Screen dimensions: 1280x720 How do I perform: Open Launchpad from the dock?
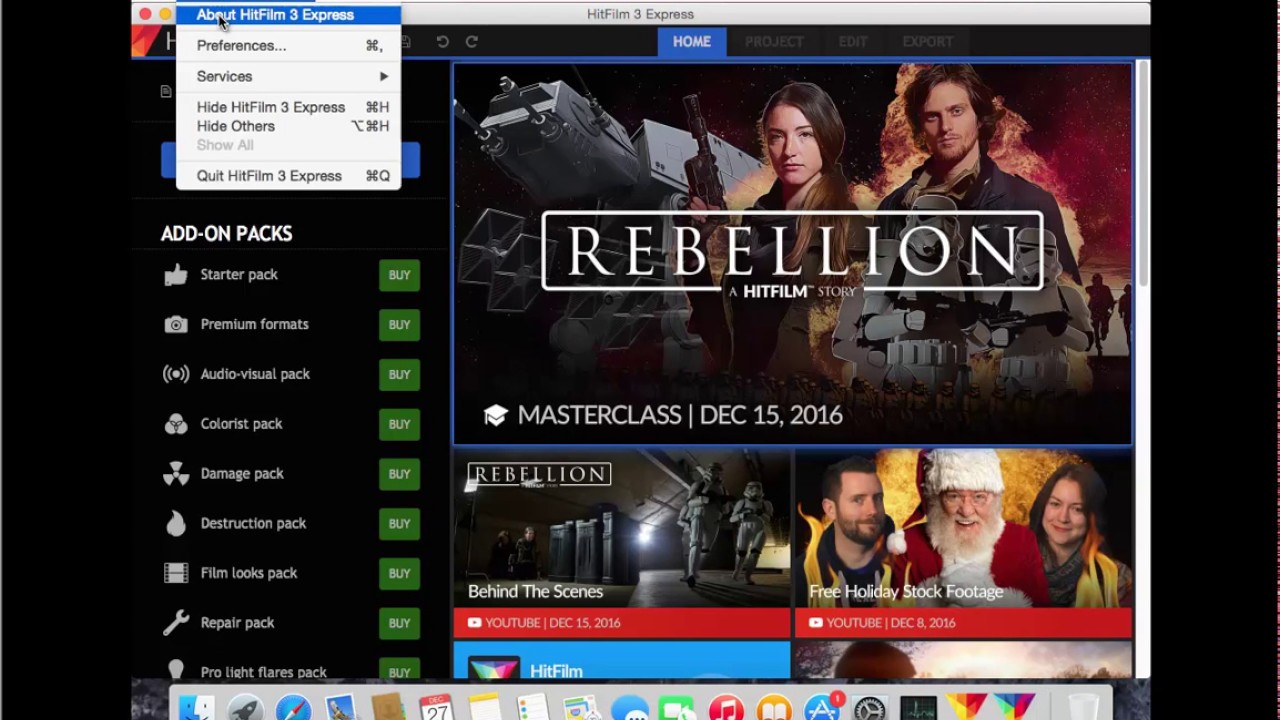[x=245, y=708]
